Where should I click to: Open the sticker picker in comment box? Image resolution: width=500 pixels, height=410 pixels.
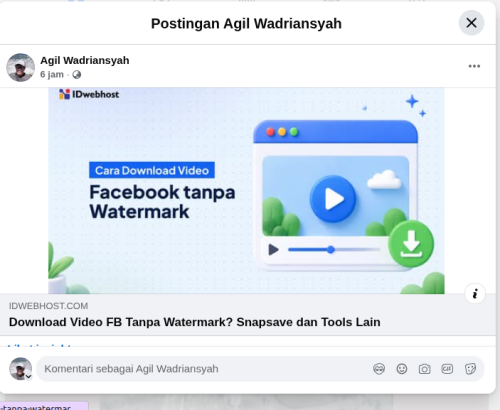(470, 369)
